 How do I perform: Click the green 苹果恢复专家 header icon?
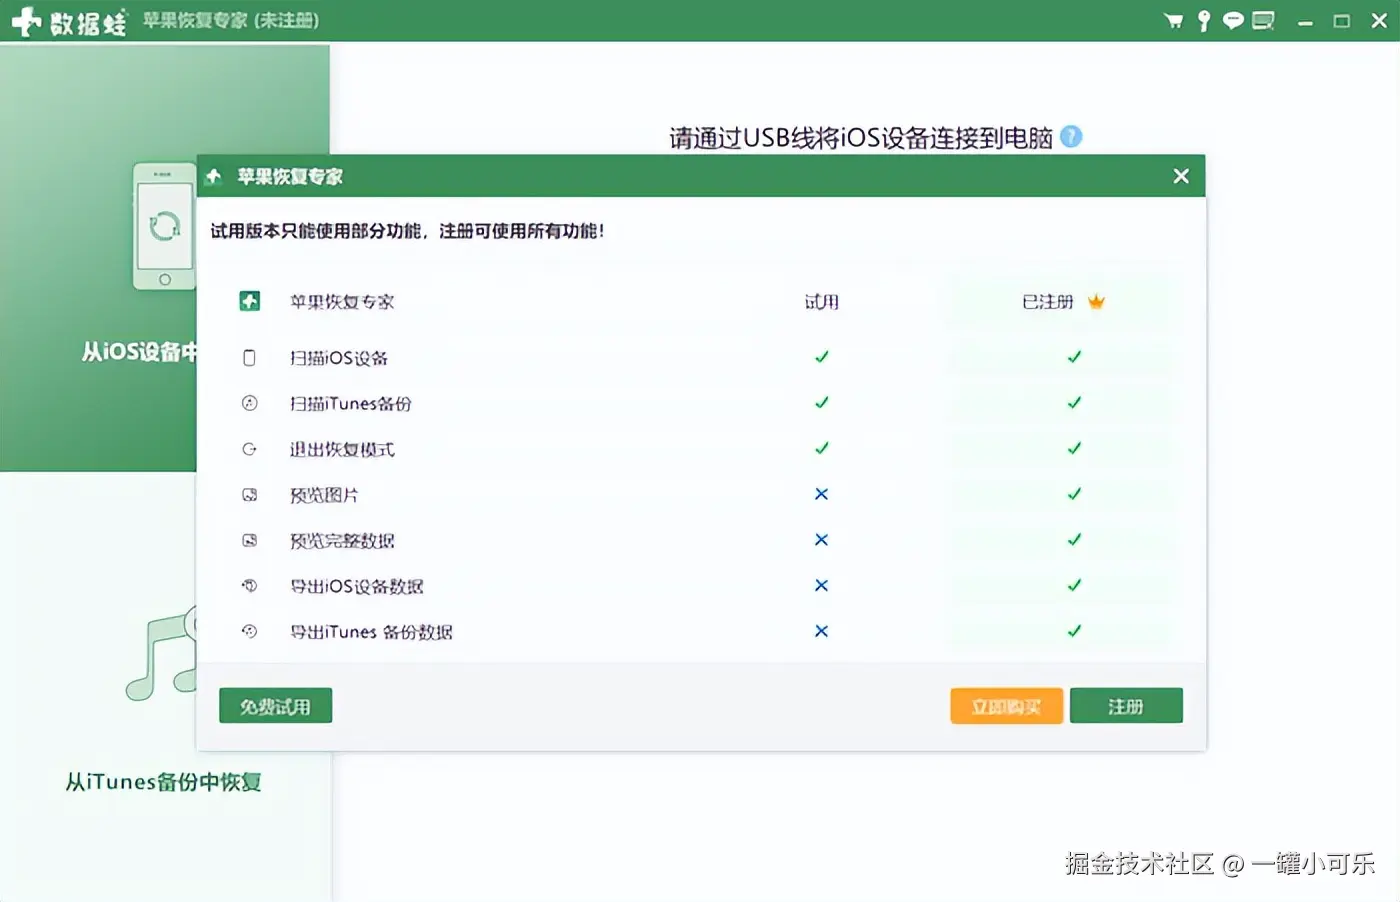pyautogui.click(x=250, y=301)
